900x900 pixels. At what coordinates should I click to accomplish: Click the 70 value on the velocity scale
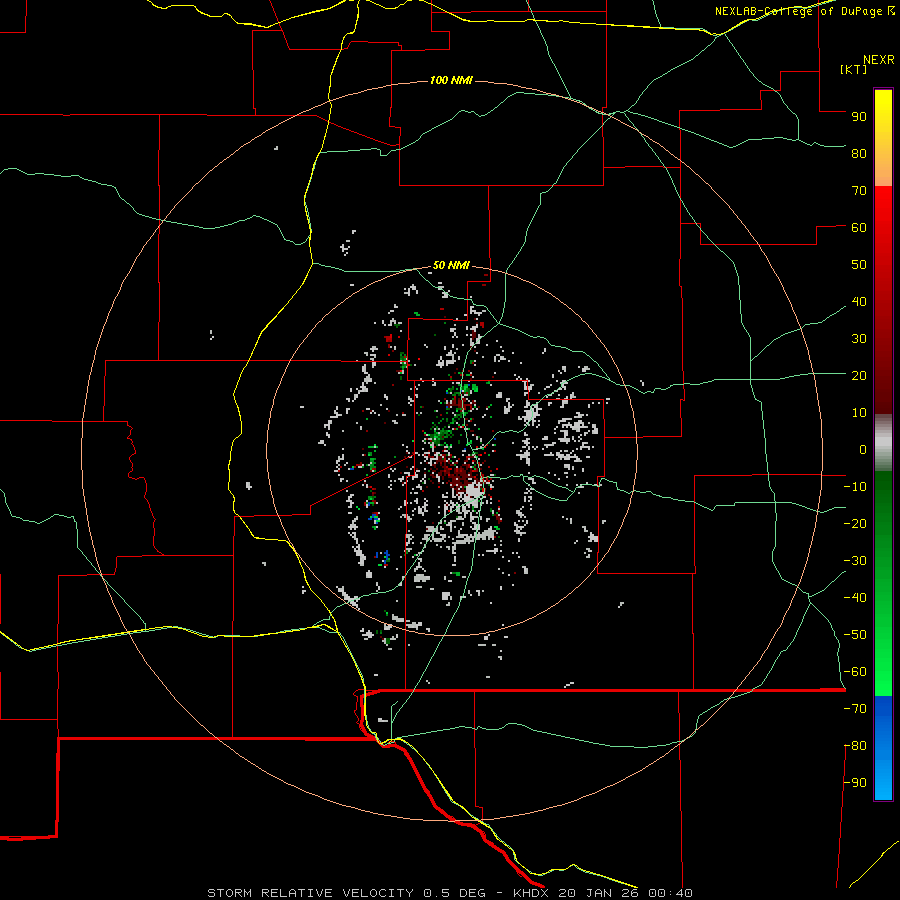[859, 191]
